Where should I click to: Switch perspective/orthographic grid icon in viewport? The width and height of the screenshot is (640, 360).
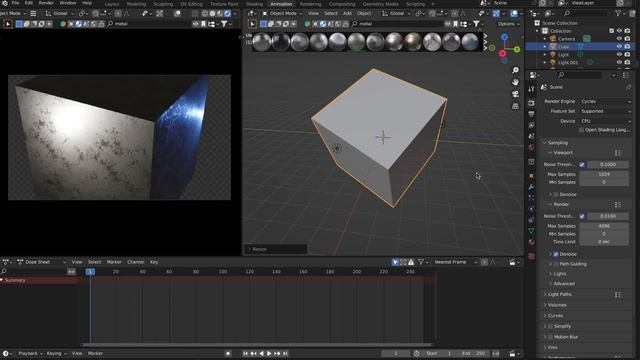pos(516,106)
